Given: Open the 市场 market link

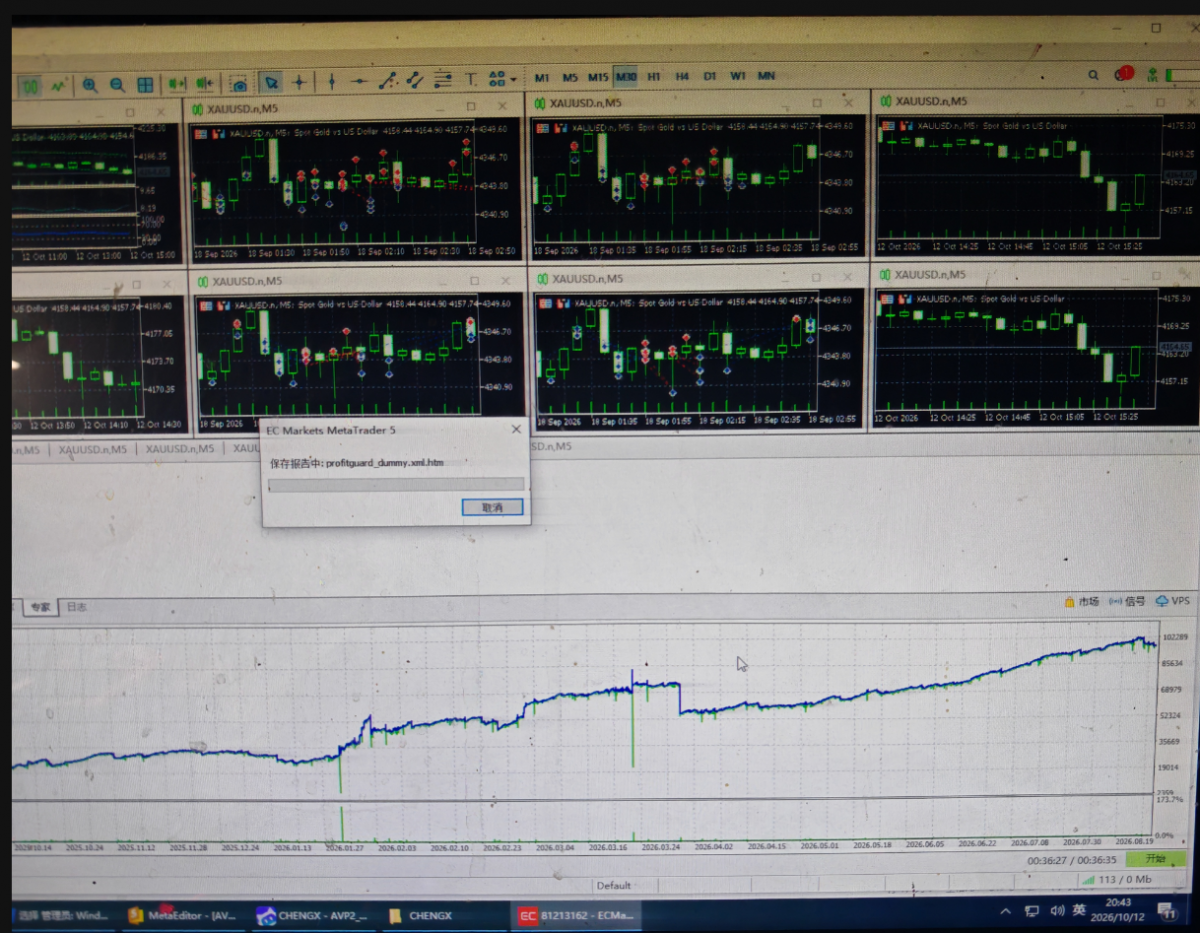Looking at the screenshot, I should point(1081,601).
